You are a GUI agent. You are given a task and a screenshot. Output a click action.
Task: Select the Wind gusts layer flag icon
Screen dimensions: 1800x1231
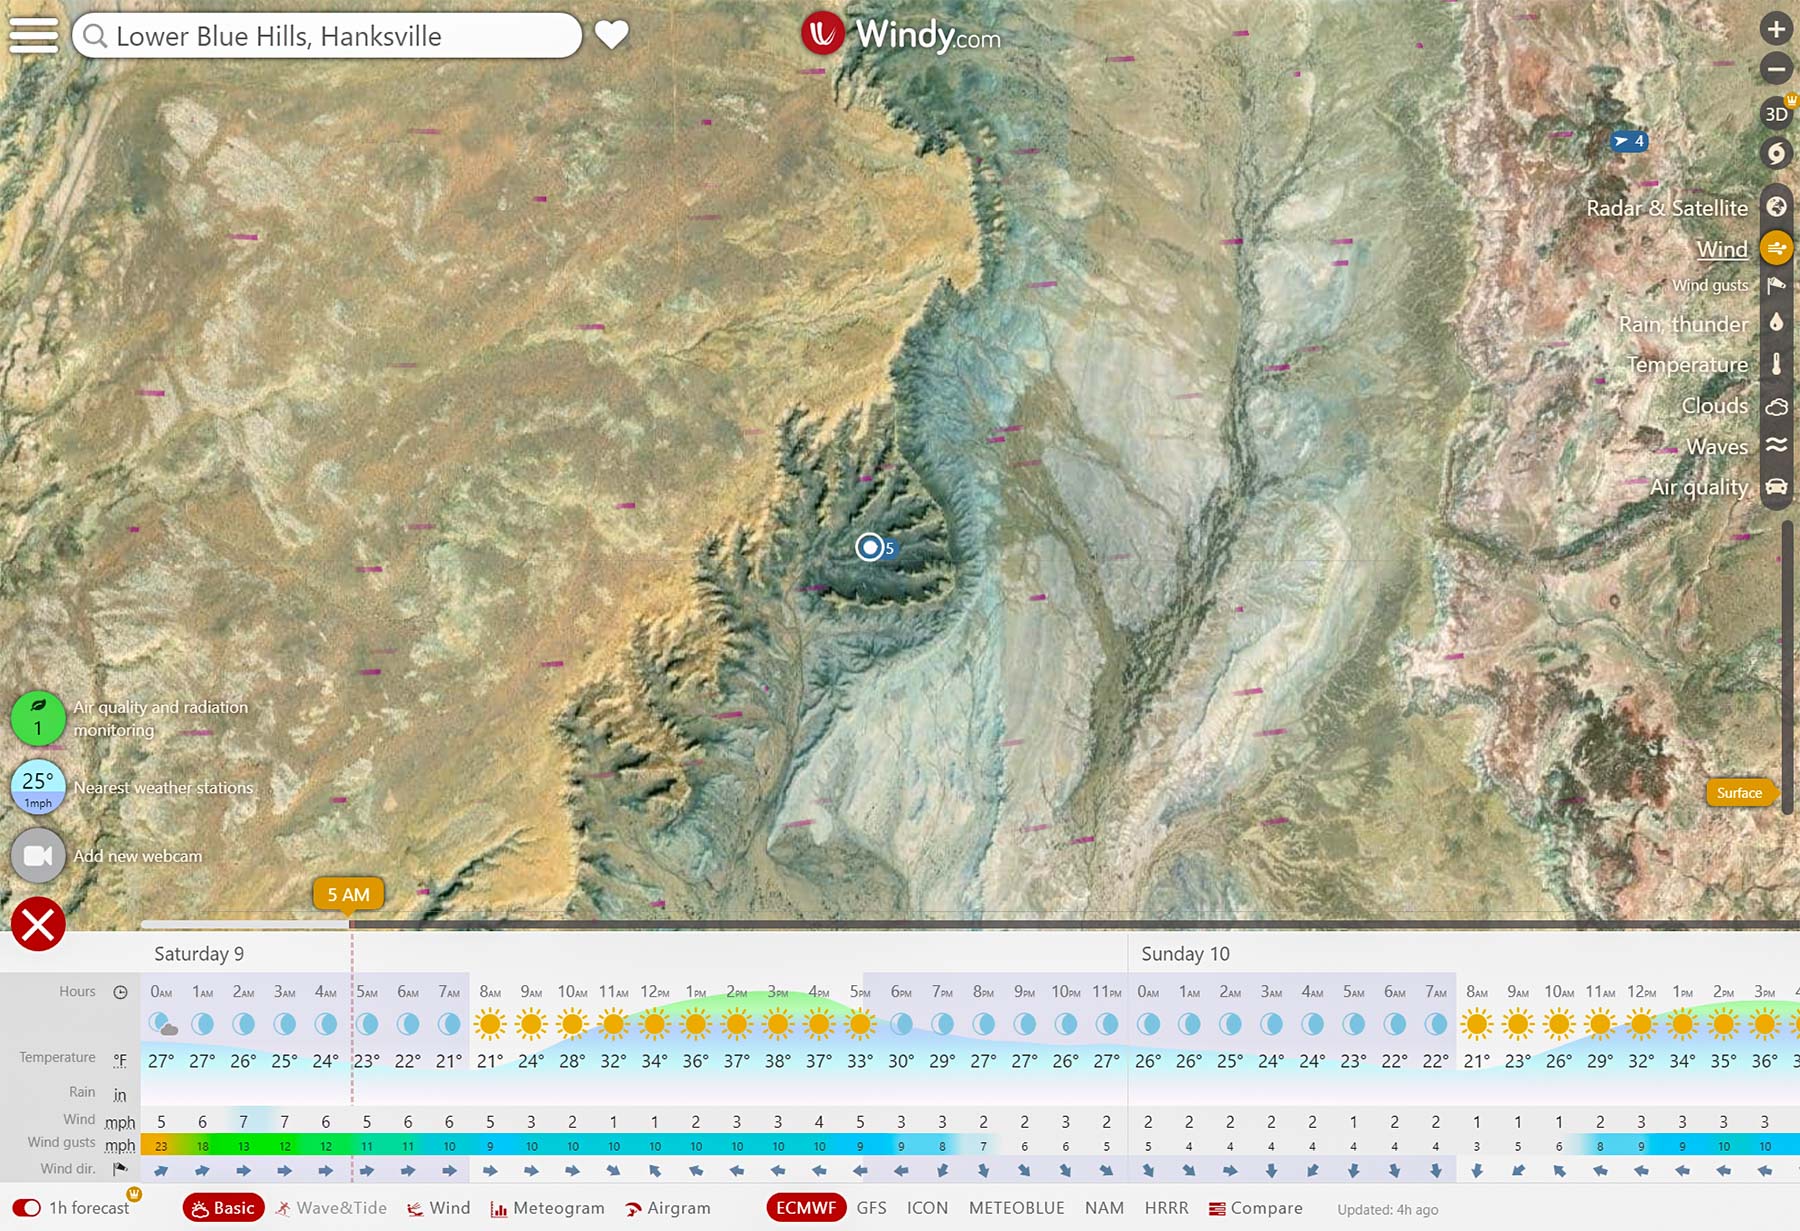pyautogui.click(x=1776, y=286)
